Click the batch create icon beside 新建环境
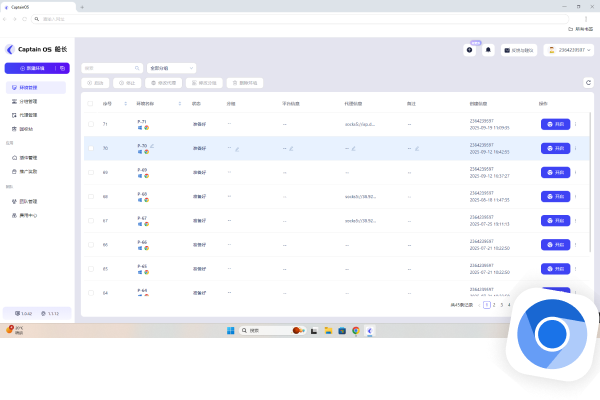600x400 pixels. point(62,68)
